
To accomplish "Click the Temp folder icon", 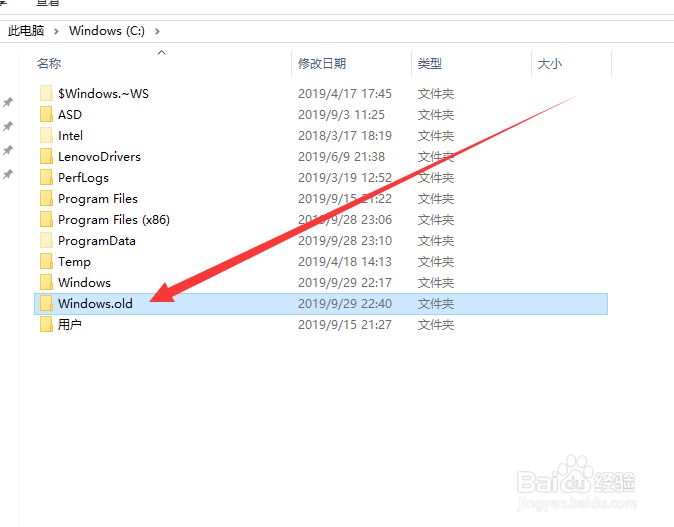I will pos(46,261).
